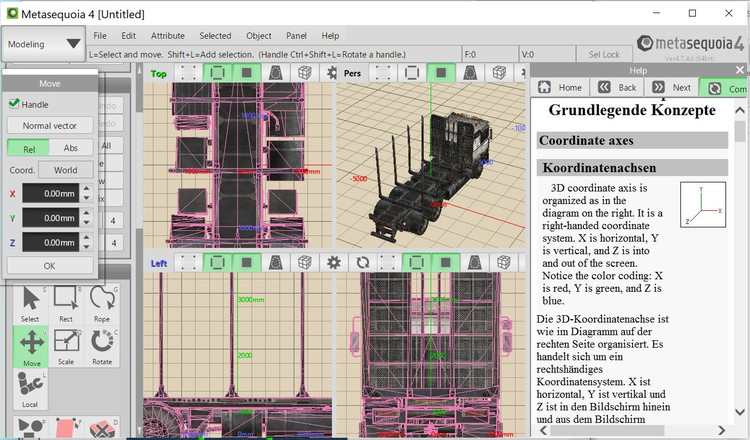
Task: Choose the Local tool
Action: coord(30,389)
